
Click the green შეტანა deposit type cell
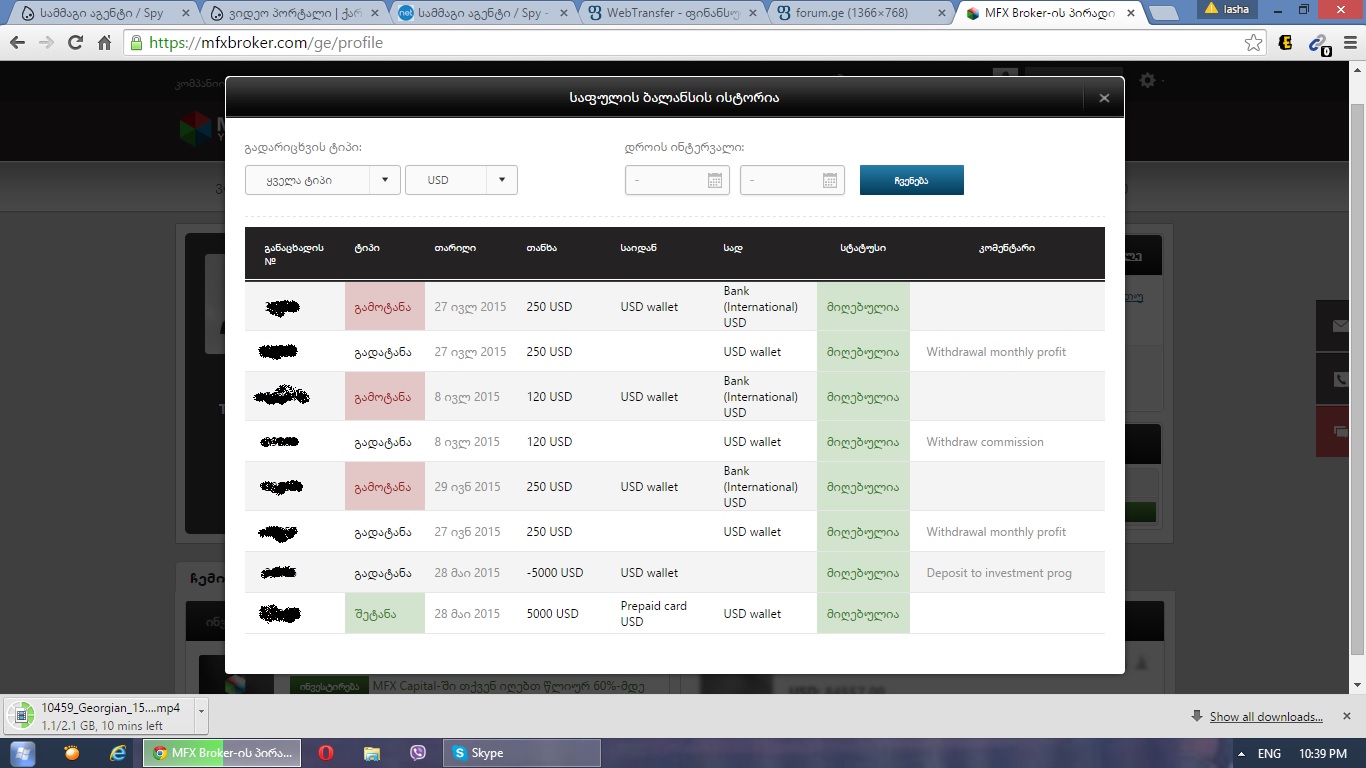coord(385,614)
